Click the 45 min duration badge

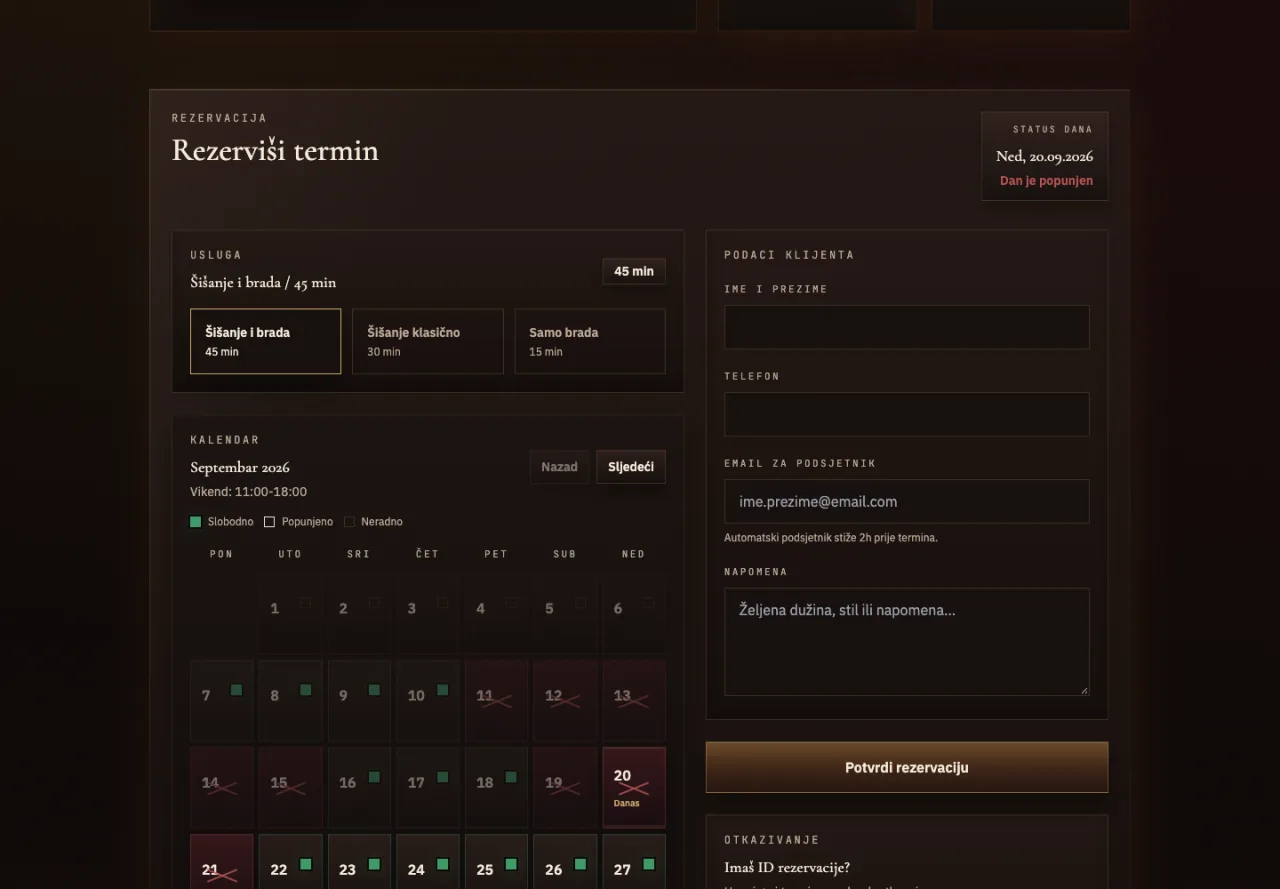[x=634, y=271]
